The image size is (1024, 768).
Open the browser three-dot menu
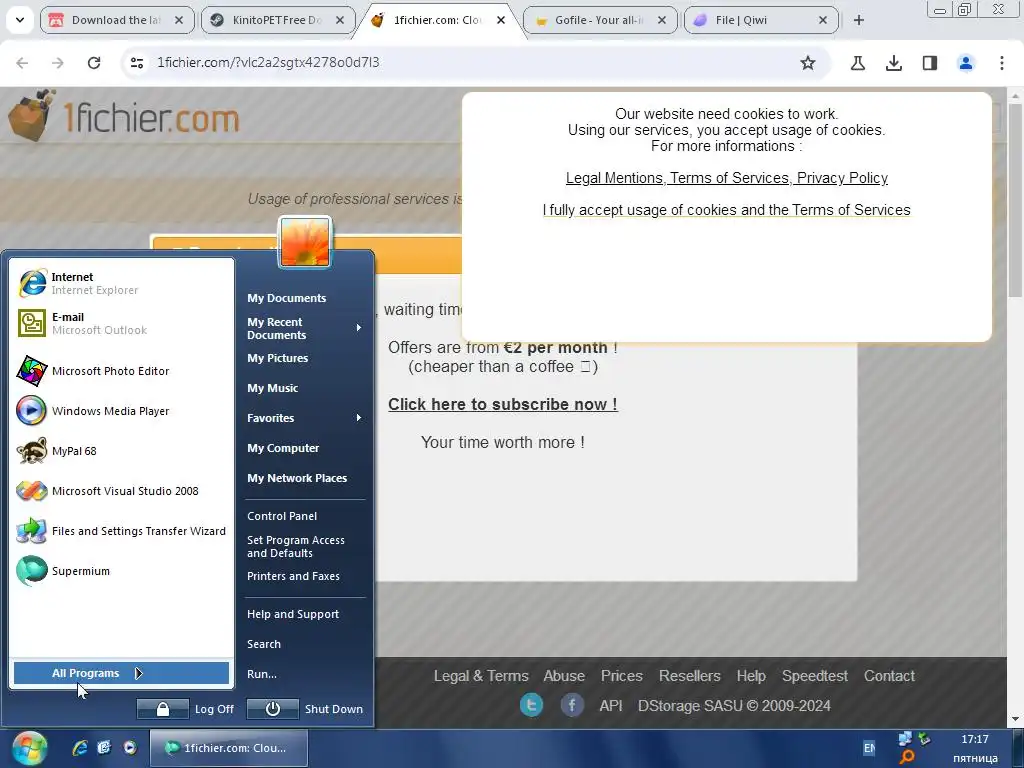coord(1001,63)
